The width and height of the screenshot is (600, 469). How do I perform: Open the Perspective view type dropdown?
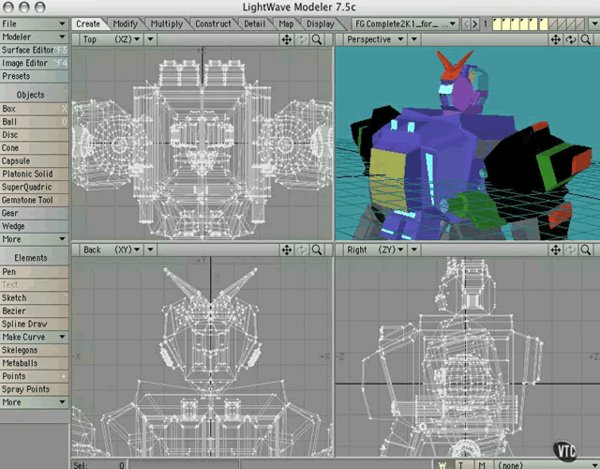375,39
